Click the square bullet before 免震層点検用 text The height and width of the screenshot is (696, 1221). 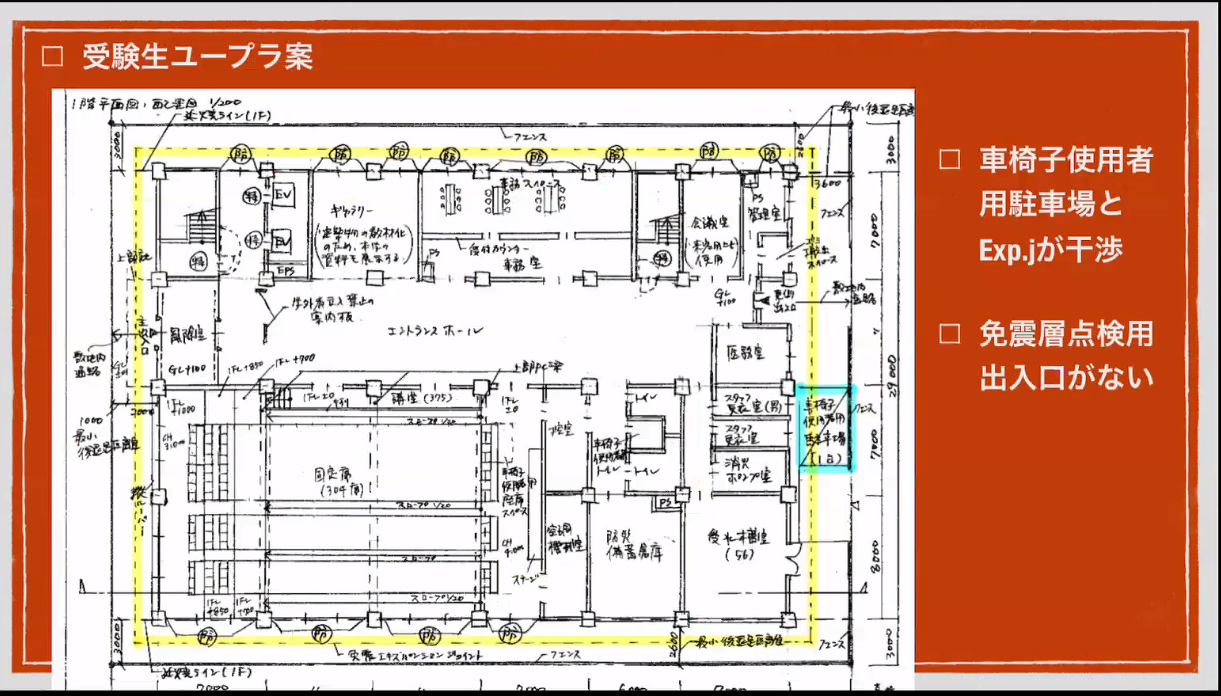tap(949, 334)
